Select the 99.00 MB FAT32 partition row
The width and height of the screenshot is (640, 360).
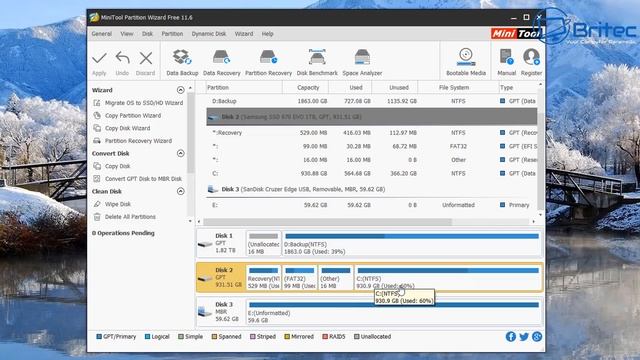[371, 146]
